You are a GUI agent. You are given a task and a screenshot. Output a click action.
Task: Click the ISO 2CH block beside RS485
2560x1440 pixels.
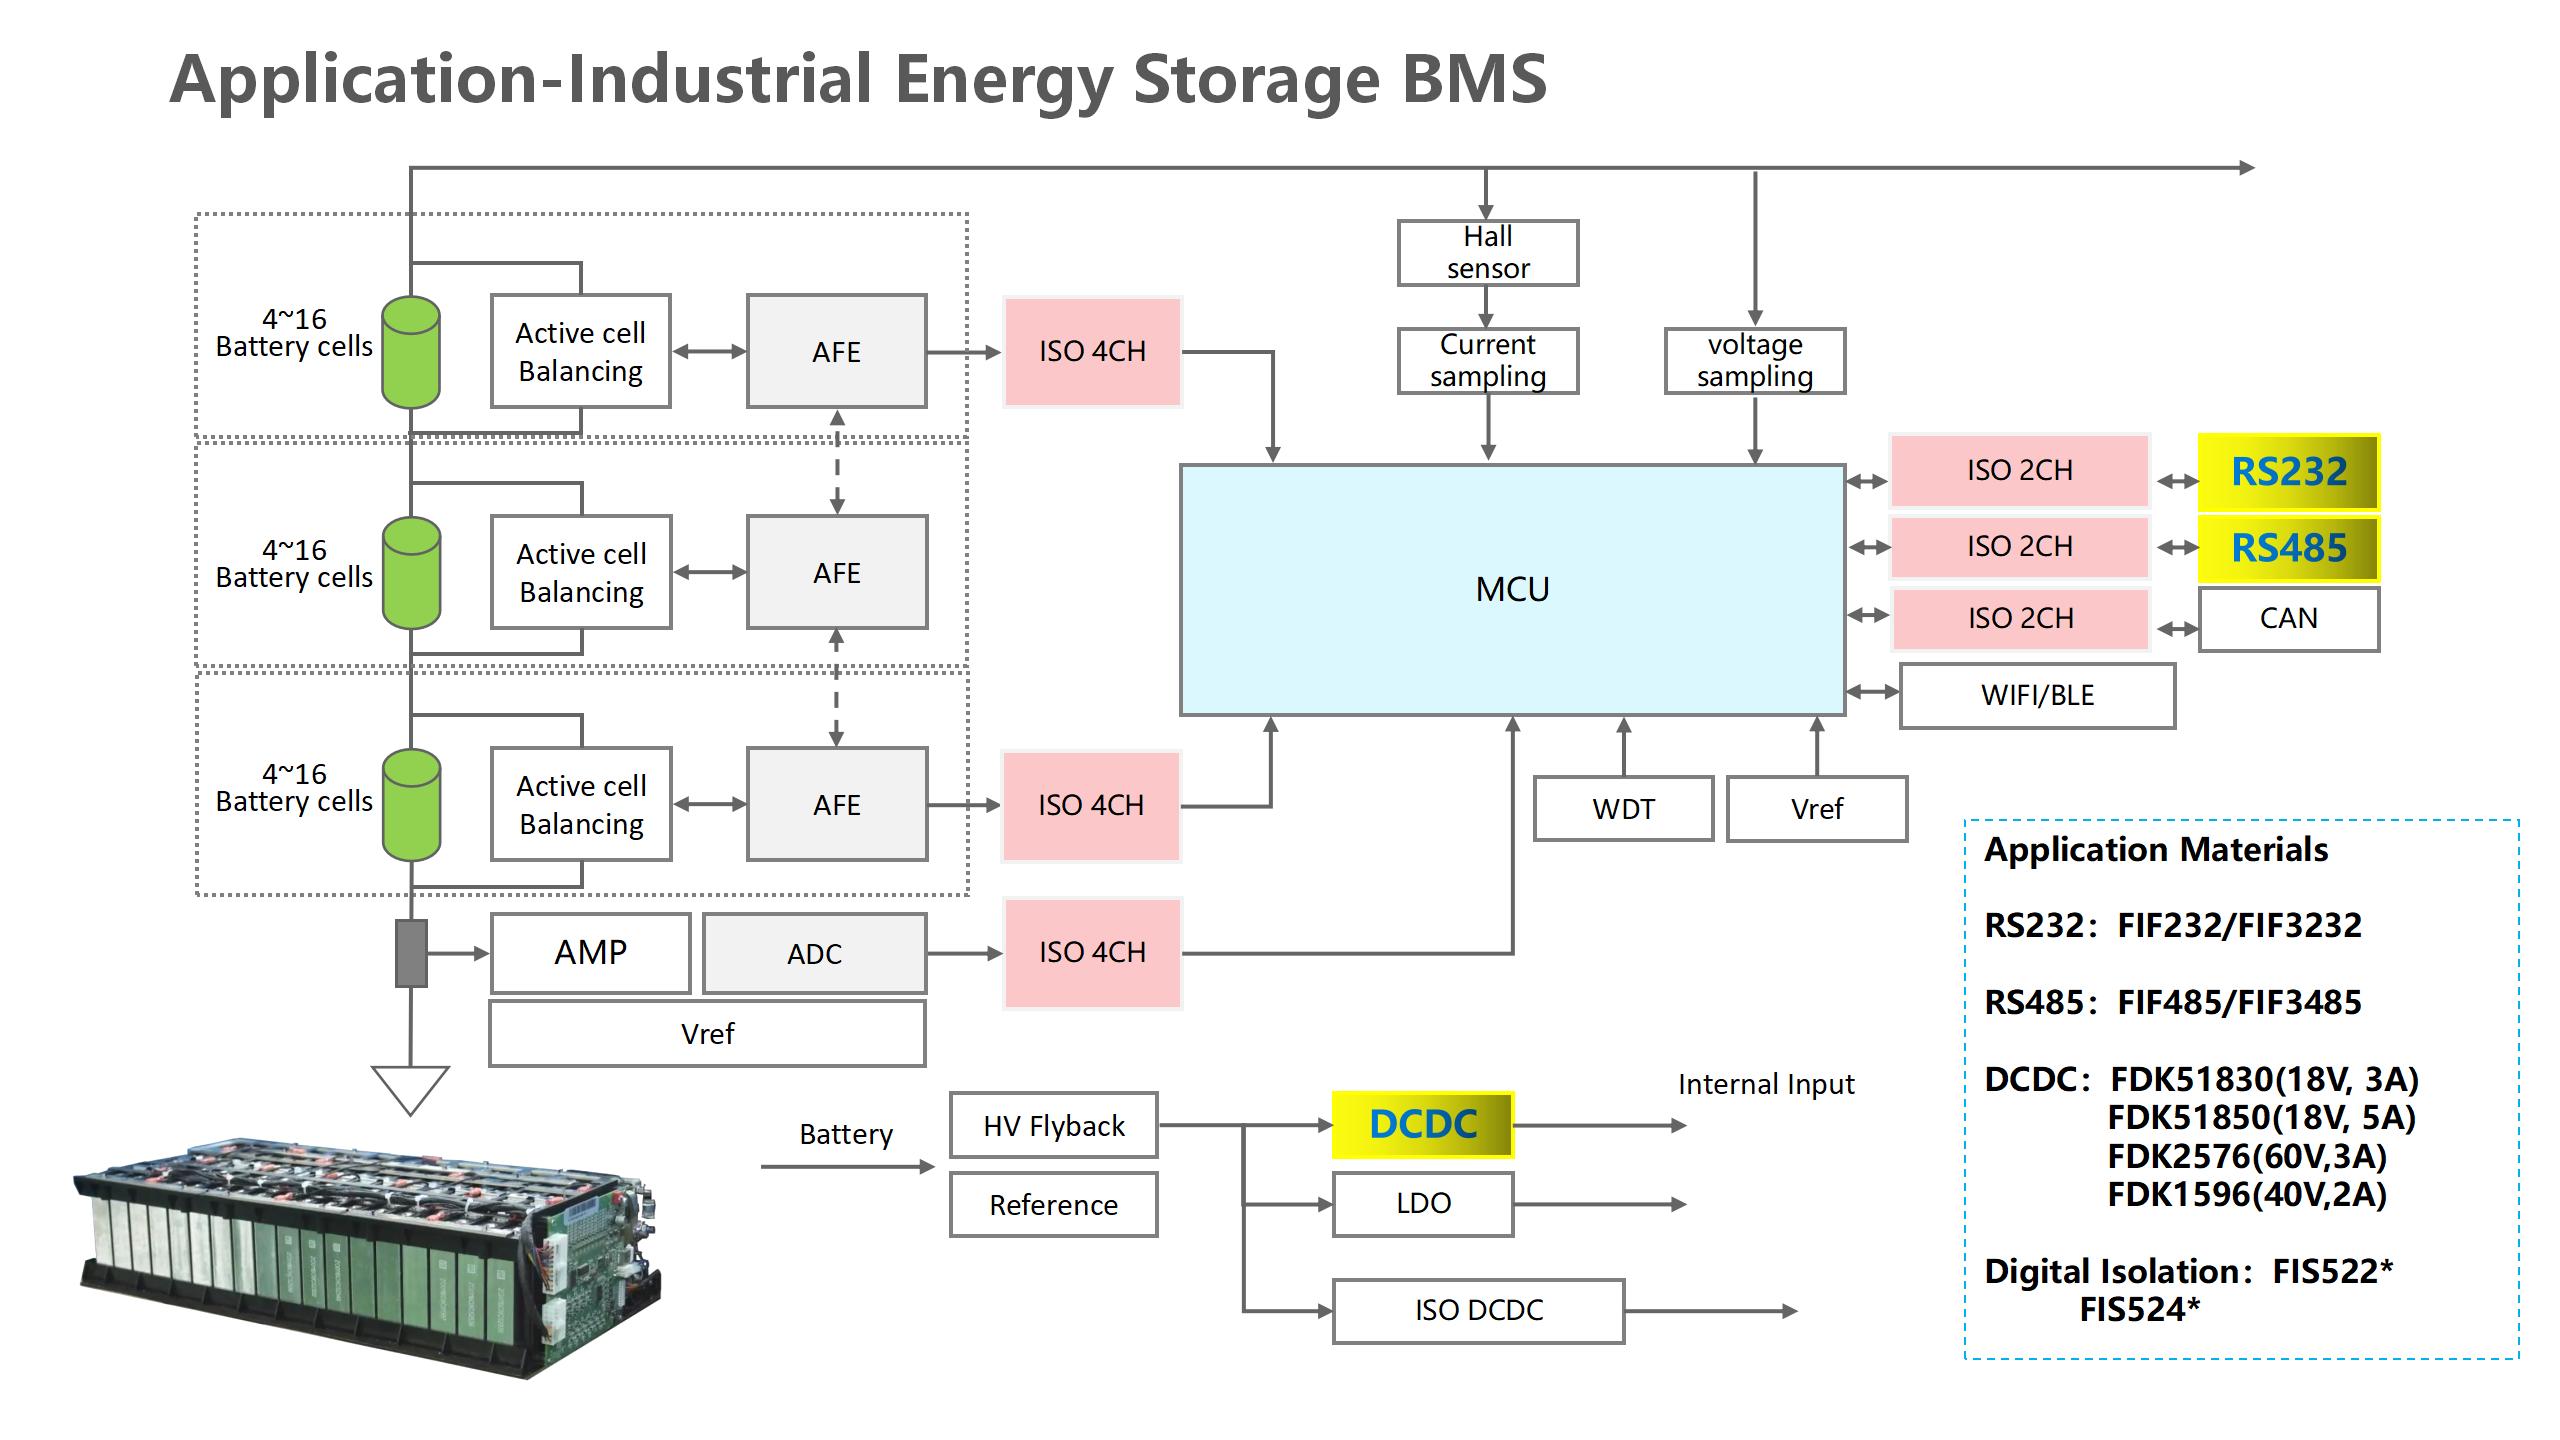coord(2019,547)
